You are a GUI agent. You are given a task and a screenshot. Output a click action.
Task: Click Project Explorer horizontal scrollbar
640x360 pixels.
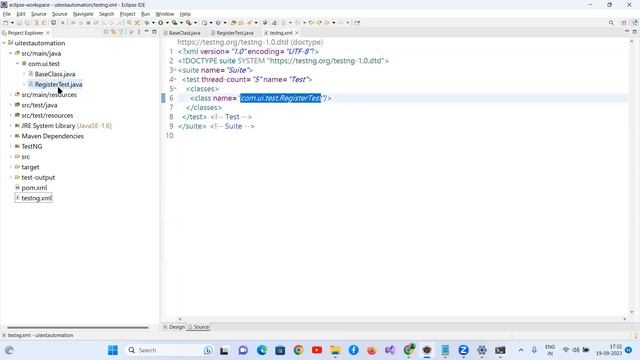pyautogui.click(x=78, y=327)
